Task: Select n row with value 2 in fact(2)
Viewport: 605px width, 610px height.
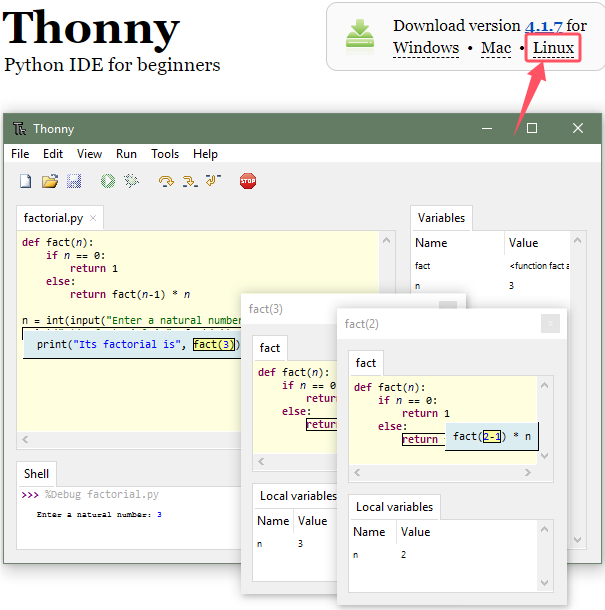Action: click(444, 555)
